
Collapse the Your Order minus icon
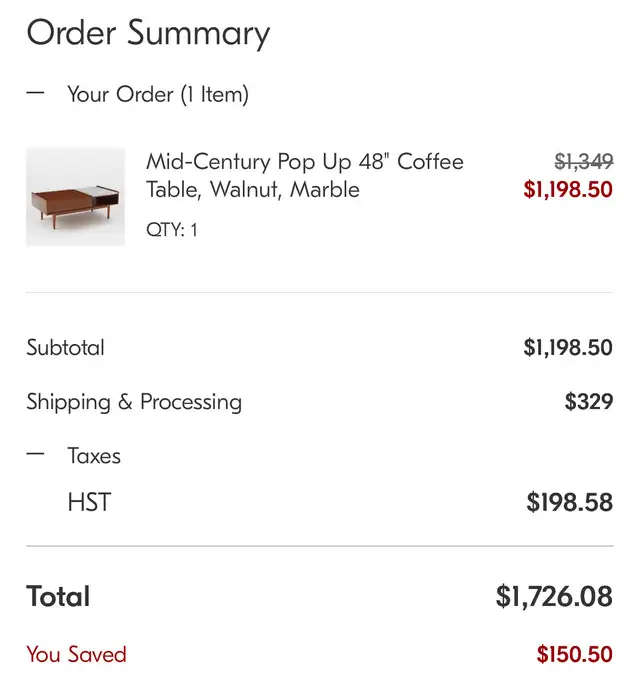coord(35,93)
